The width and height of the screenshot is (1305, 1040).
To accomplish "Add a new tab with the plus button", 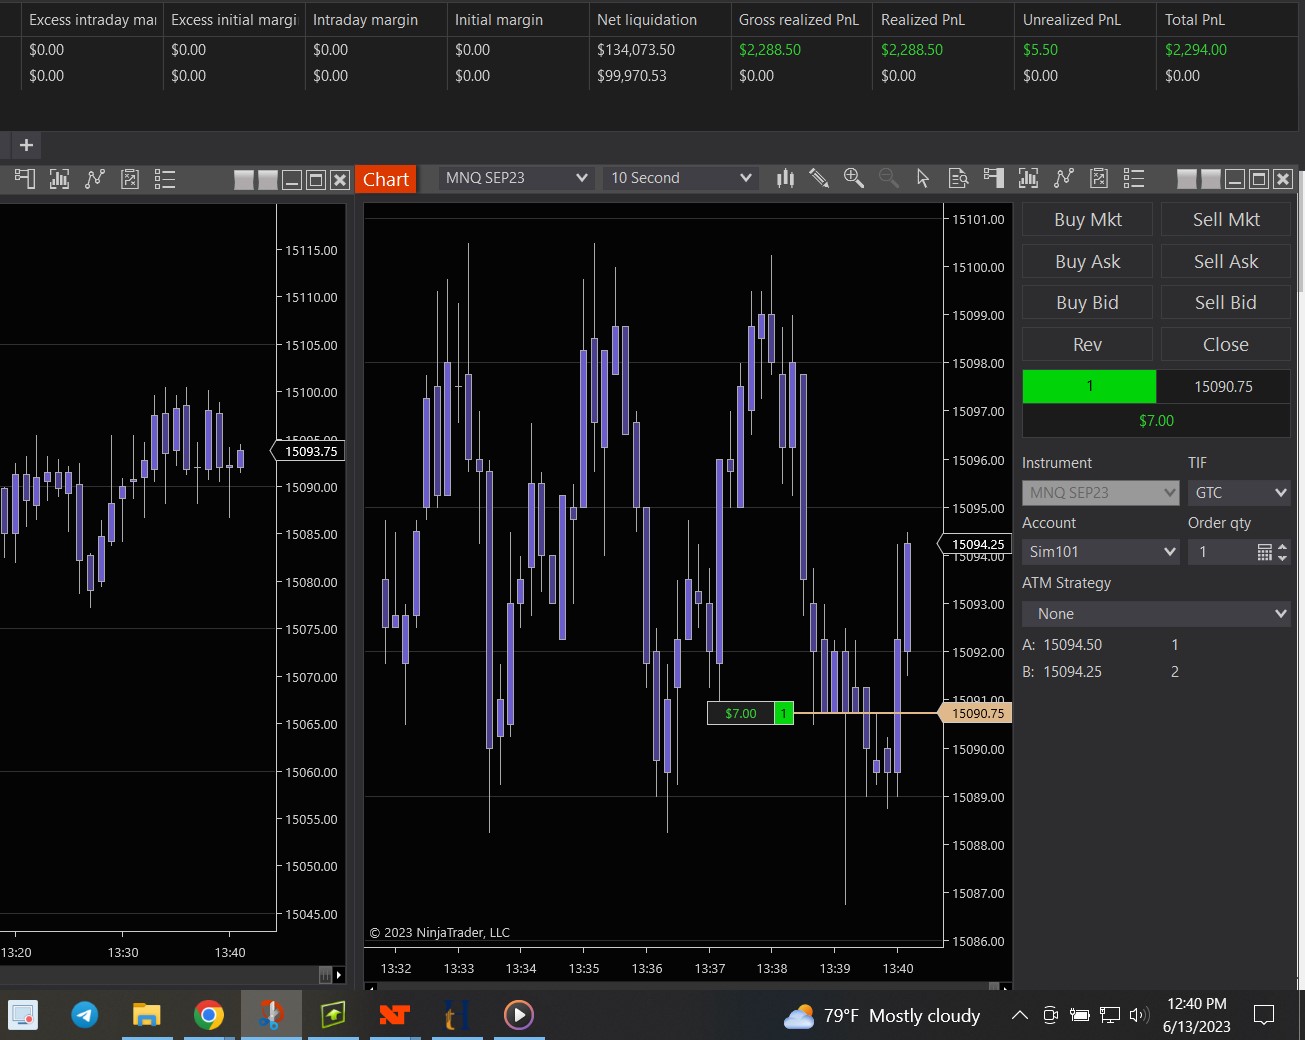I will pyautogui.click(x=26, y=145).
